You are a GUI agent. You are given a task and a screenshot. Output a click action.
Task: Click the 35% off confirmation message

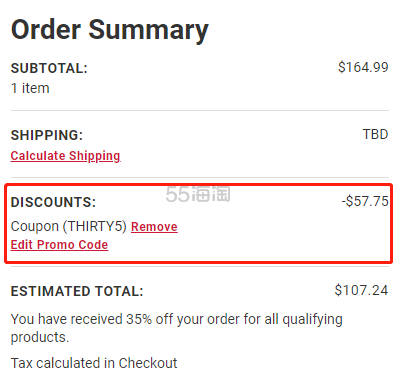(x=176, y=328)
